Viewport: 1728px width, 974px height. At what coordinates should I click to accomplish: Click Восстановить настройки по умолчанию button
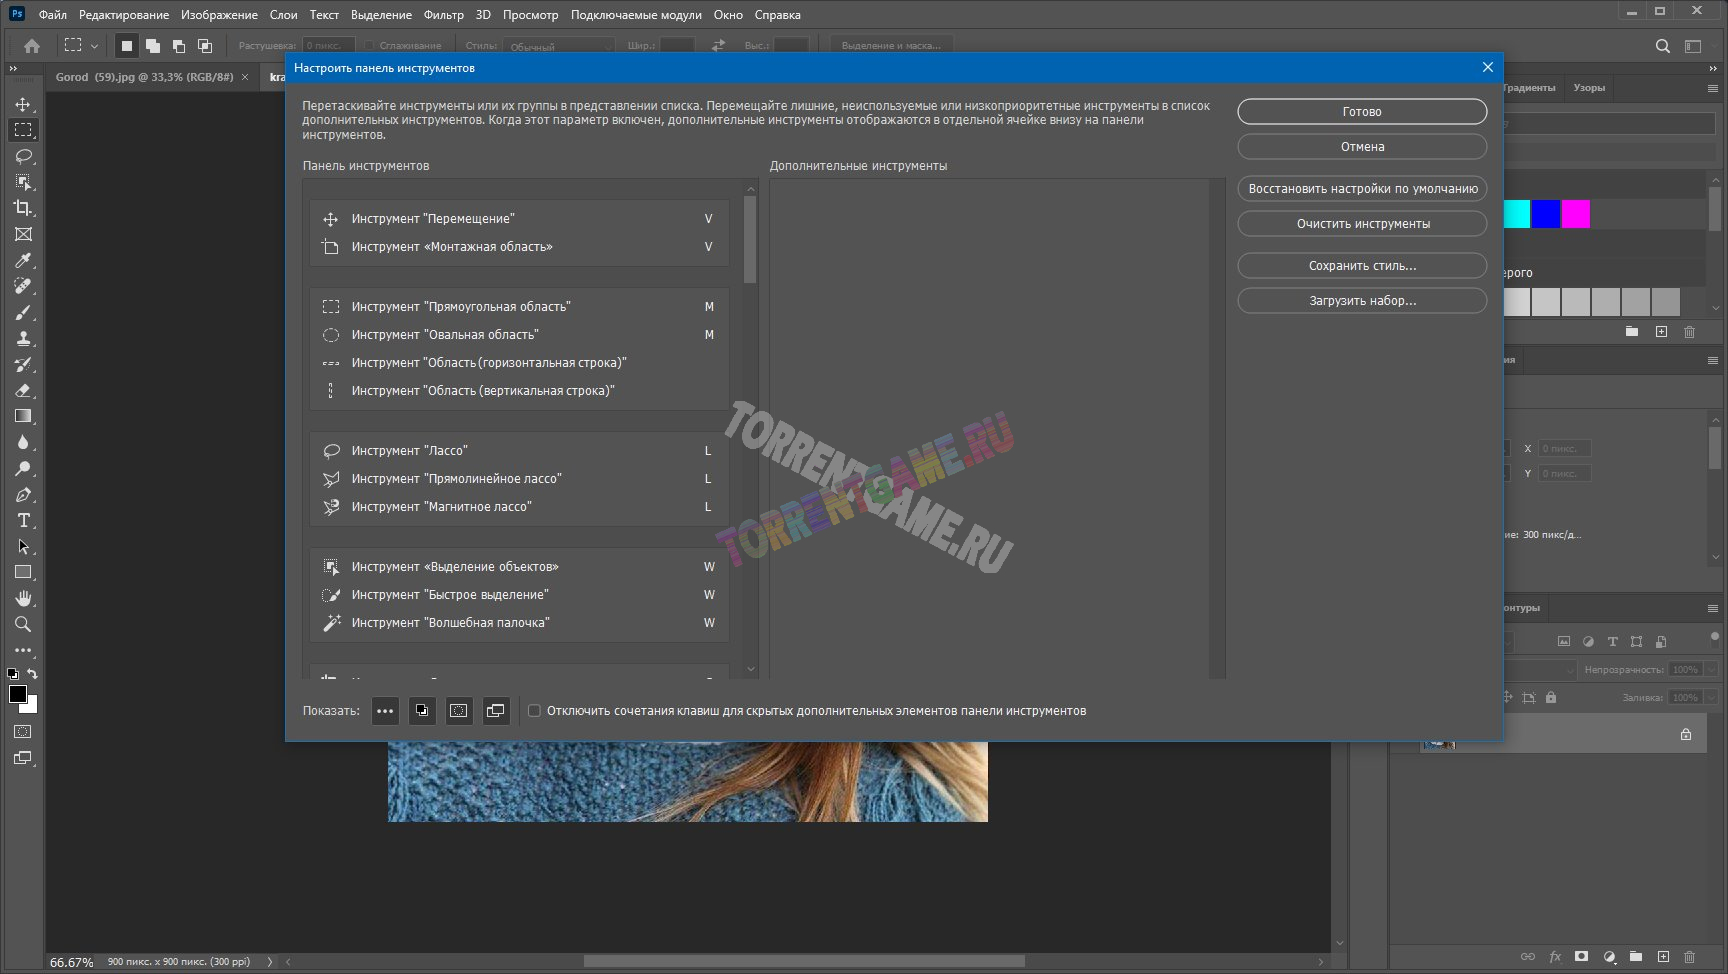pyautogui.click(x=1361, y=189)
